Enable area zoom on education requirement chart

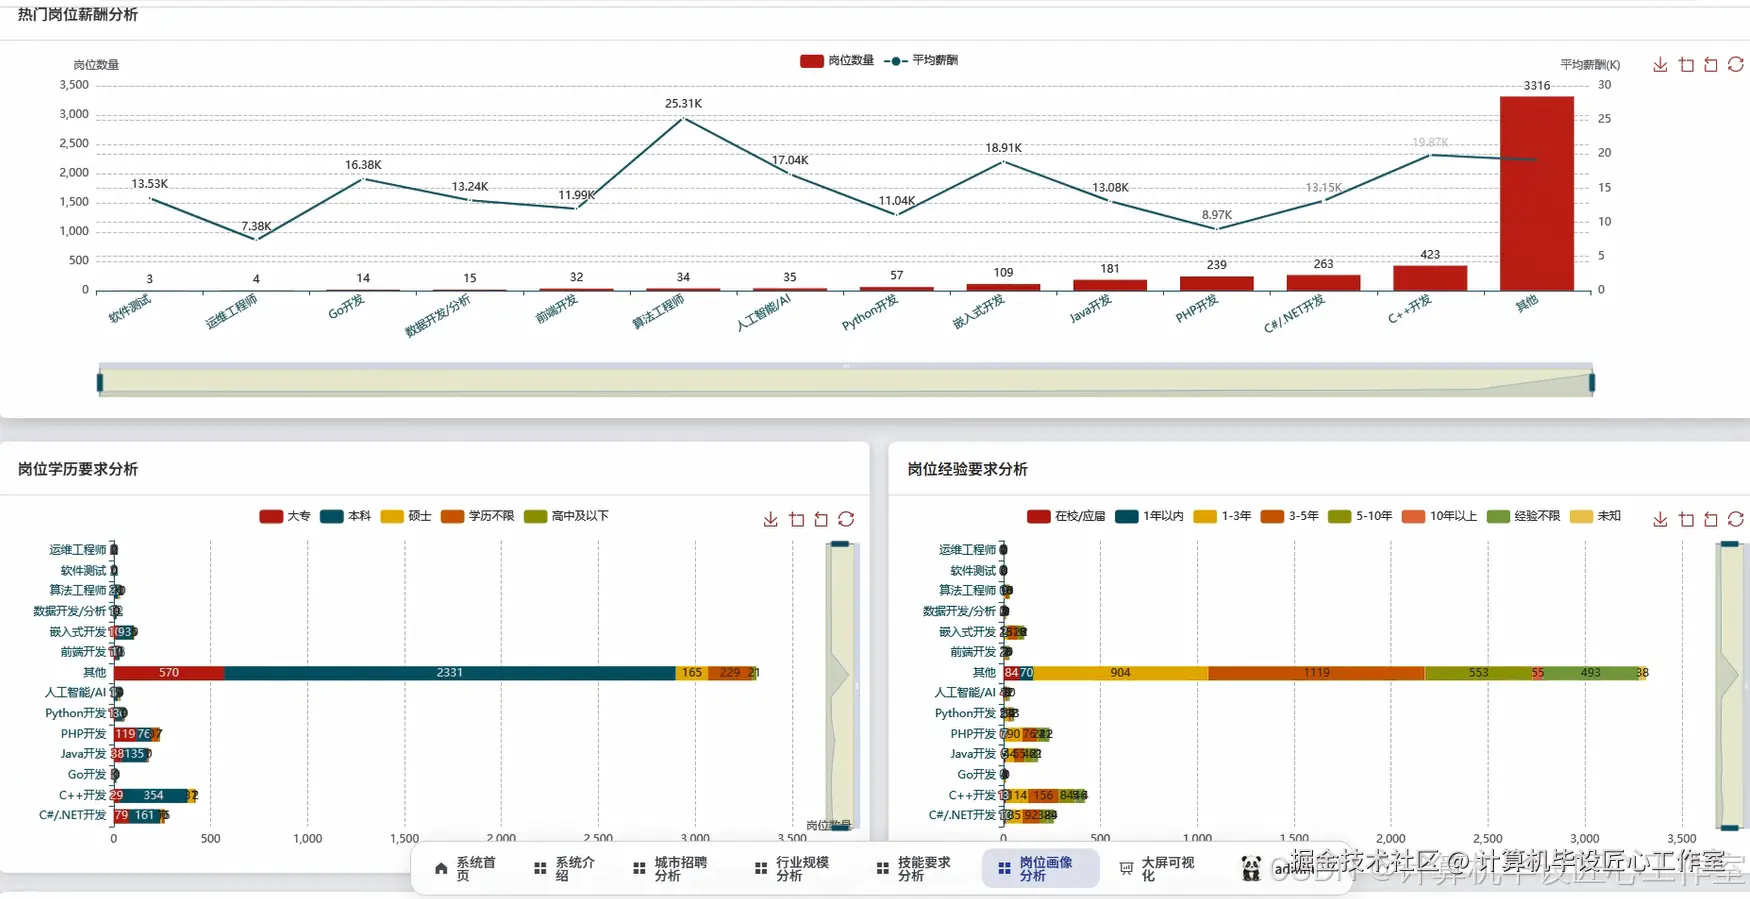[x=796, y=519]
